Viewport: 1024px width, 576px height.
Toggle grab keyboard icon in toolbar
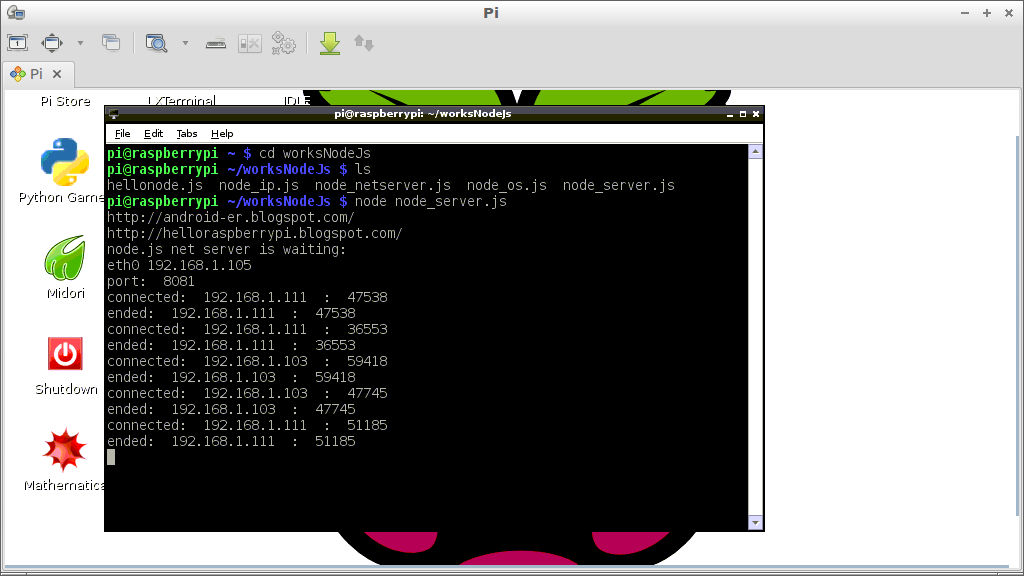pyautogui.click(x=216, y=44)
